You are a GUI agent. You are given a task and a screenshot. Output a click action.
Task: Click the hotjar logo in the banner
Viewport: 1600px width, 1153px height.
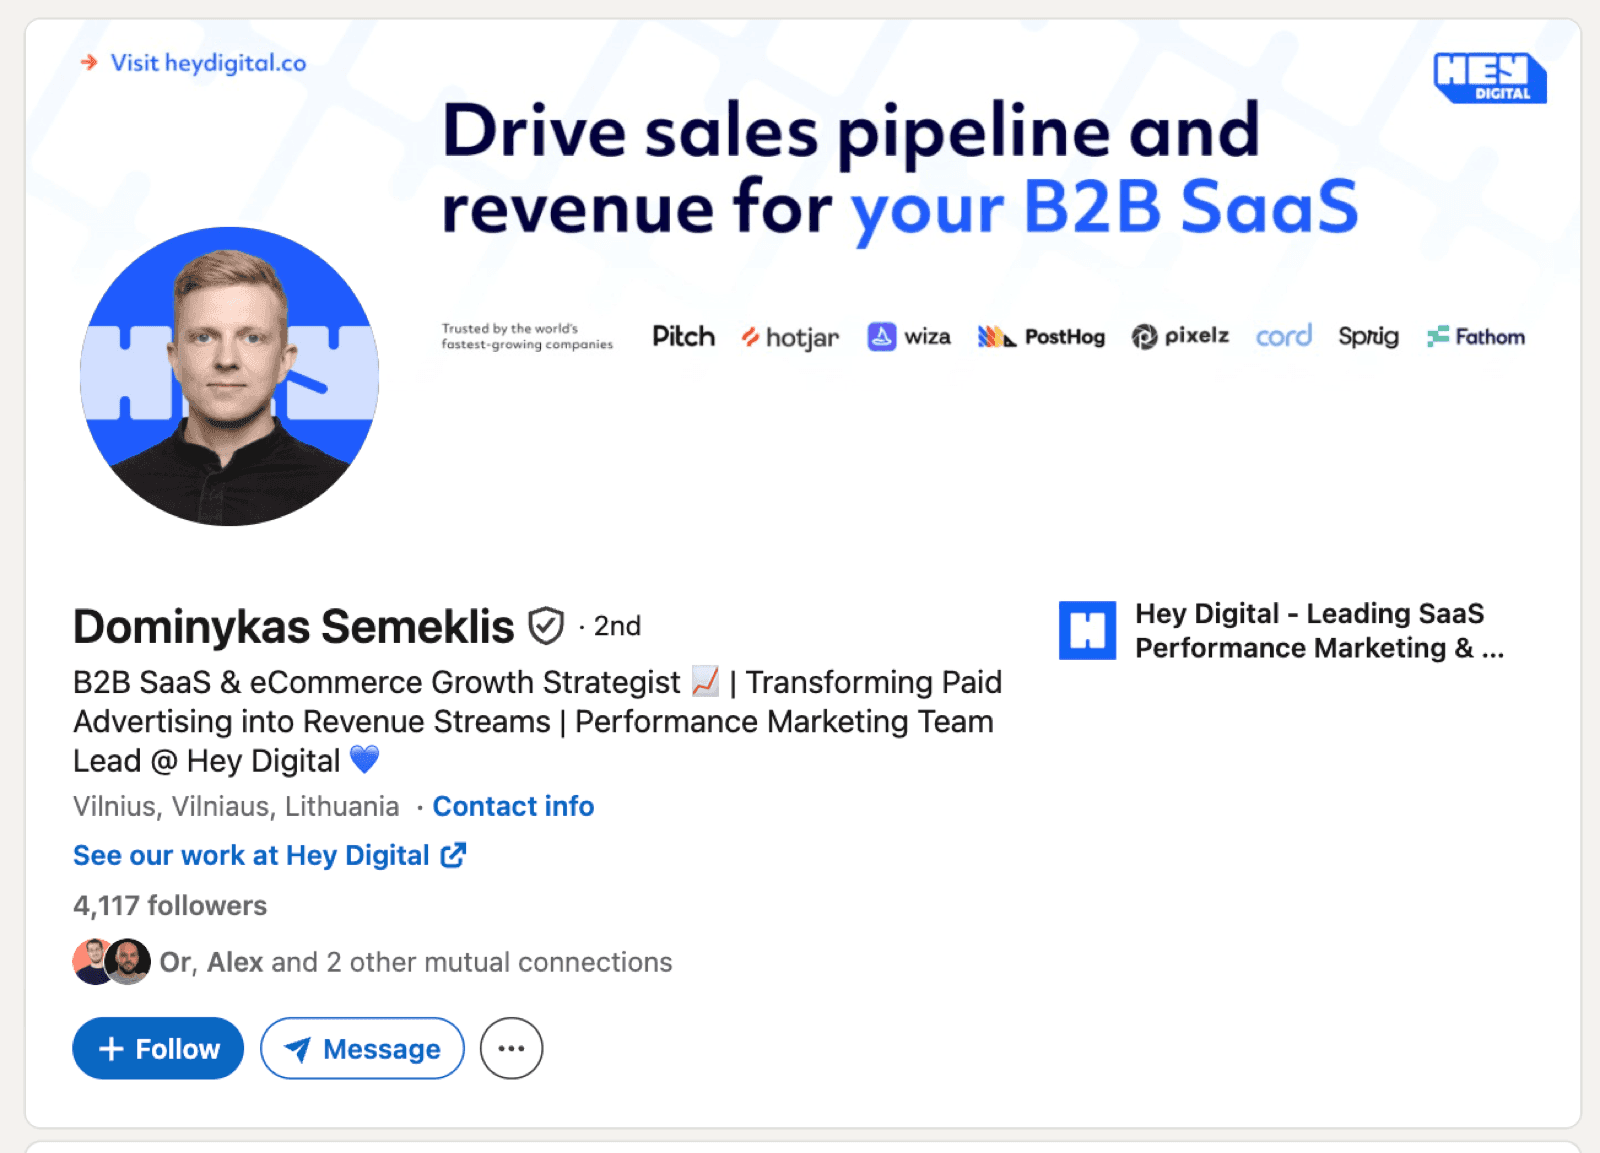point(790,337)
